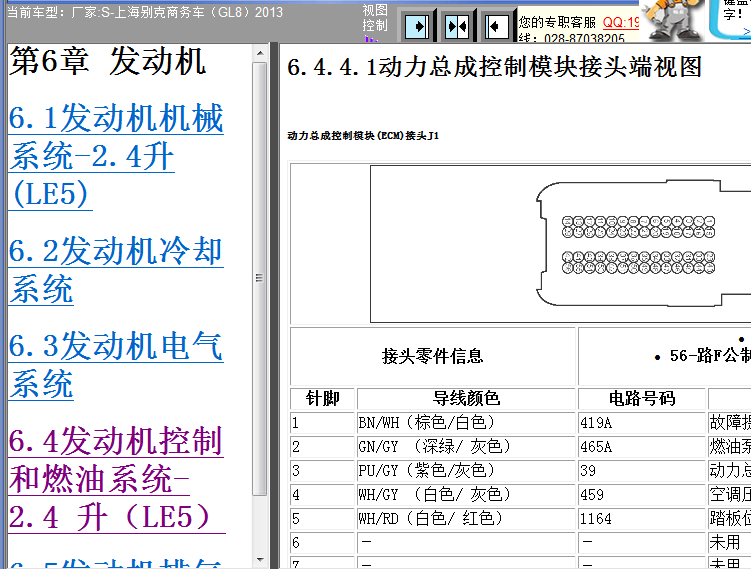The height and width of the screenshot is (569, 751).
Task: Open 6.3发动机电气系统 link
Action: (x=116, y=365)
